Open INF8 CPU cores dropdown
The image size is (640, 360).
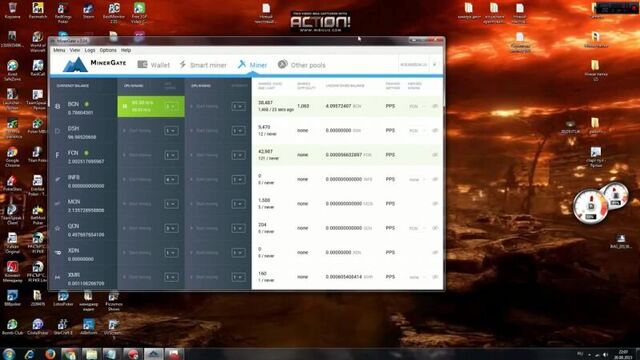[x=171, y=180]
